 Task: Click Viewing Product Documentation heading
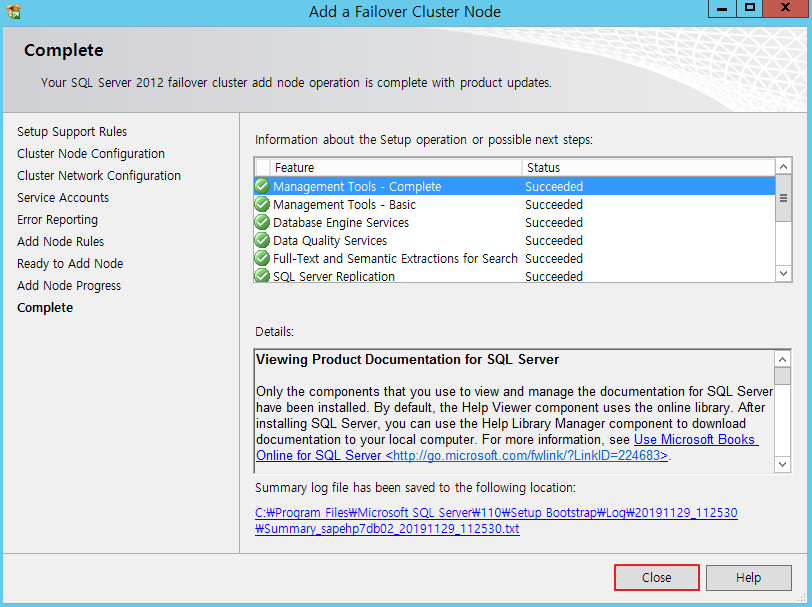[408, 359]
